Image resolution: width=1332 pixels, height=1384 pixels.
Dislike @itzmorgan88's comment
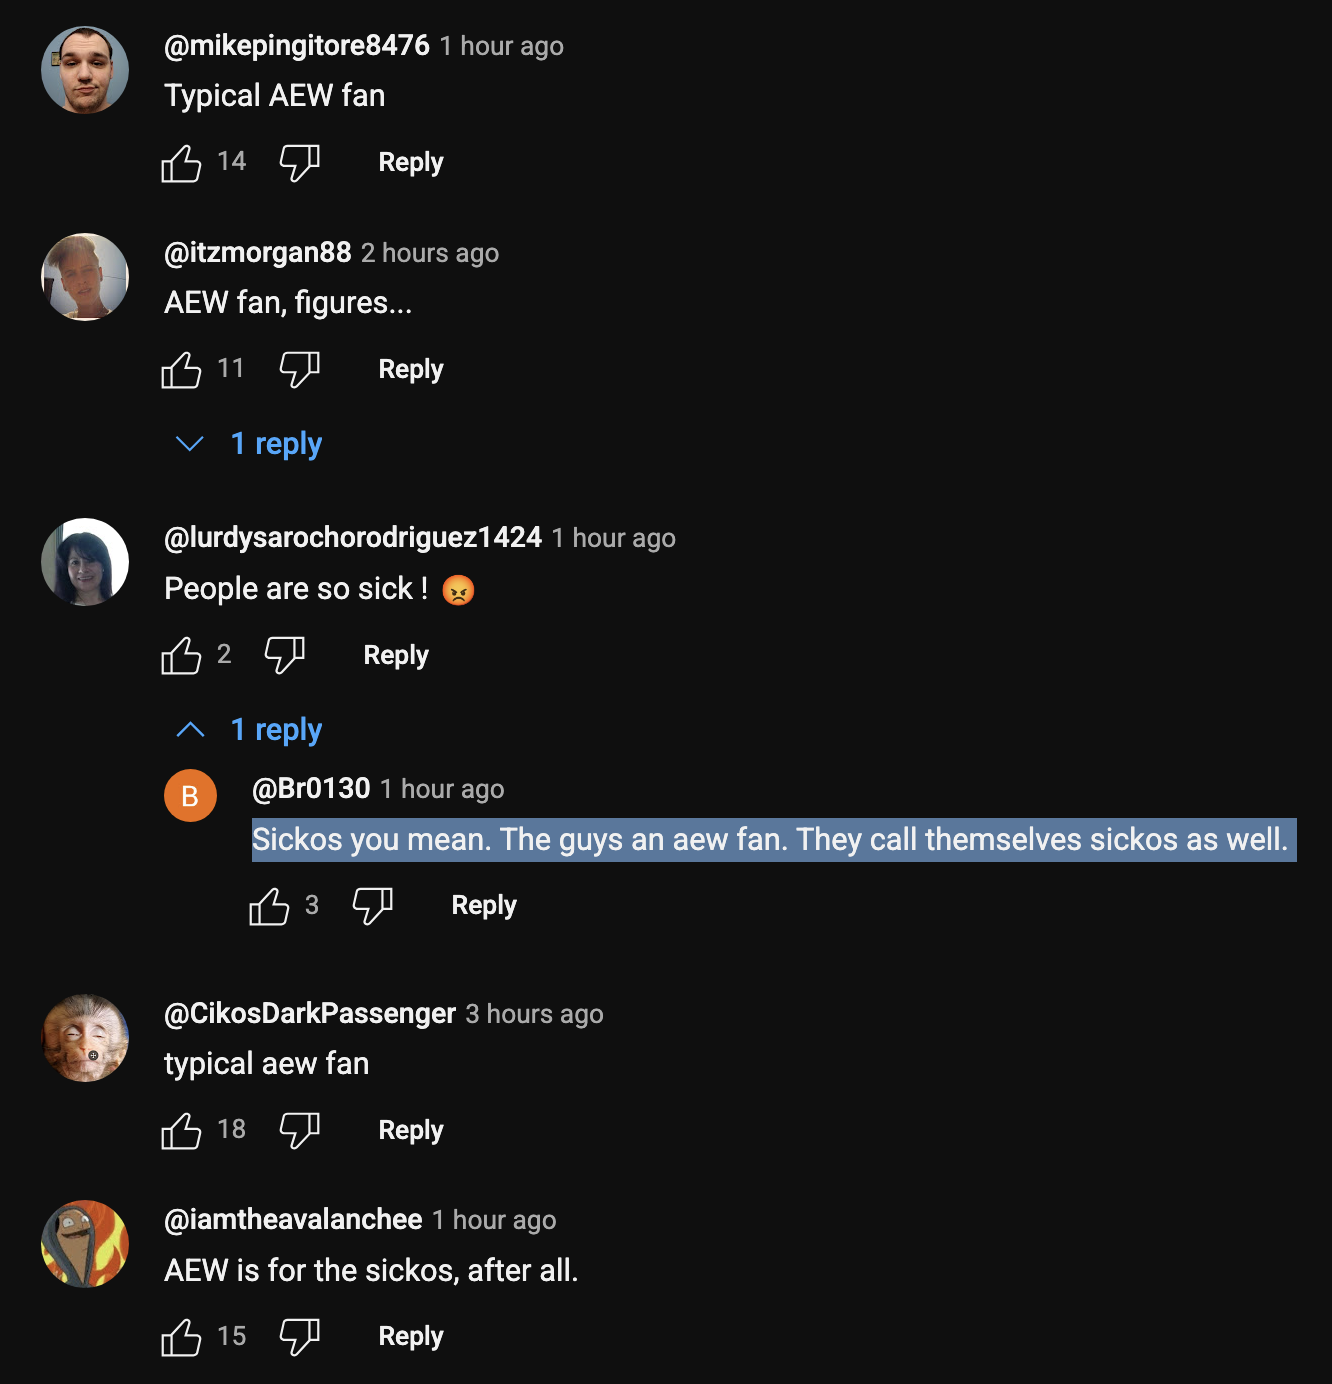(299, 369)
